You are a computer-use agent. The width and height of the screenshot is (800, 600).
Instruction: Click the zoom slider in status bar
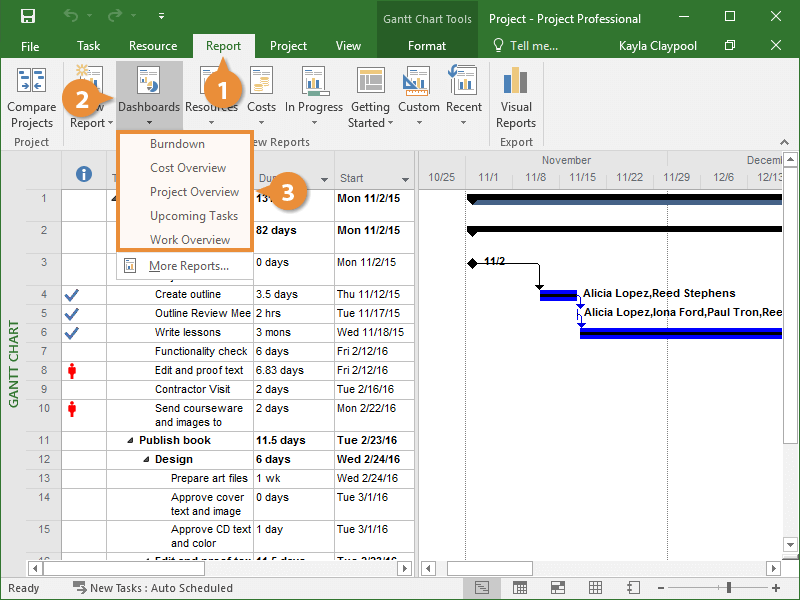729,588
